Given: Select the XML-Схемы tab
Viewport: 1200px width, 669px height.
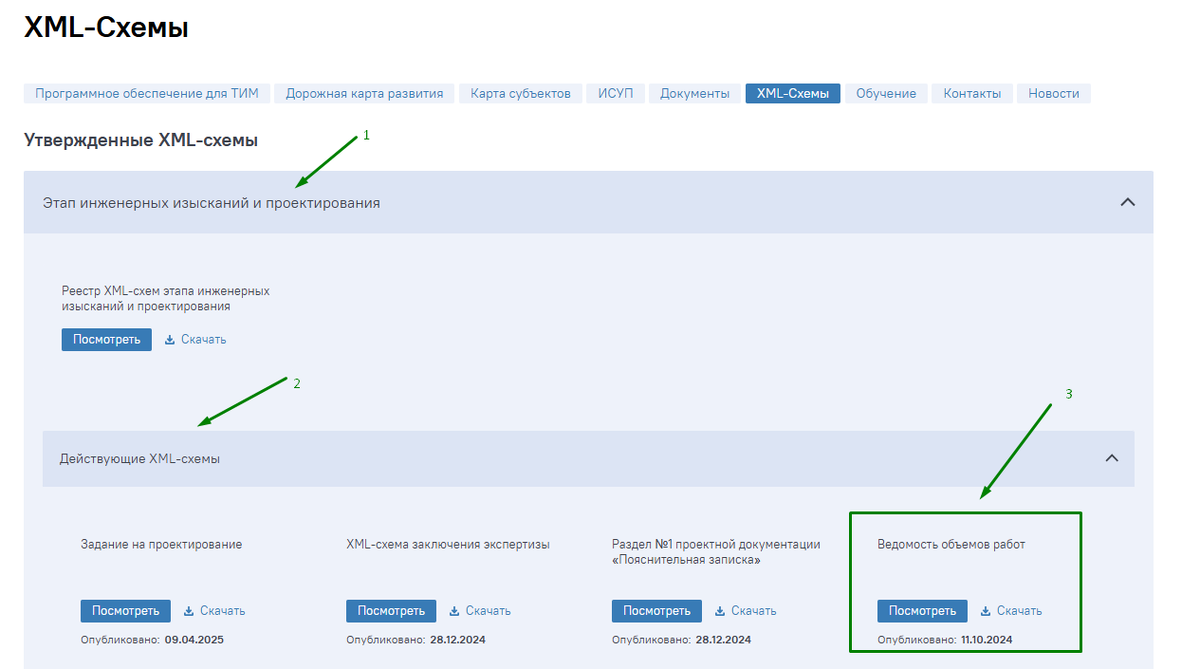Looking at the screenshot, I should coord(793,93).
